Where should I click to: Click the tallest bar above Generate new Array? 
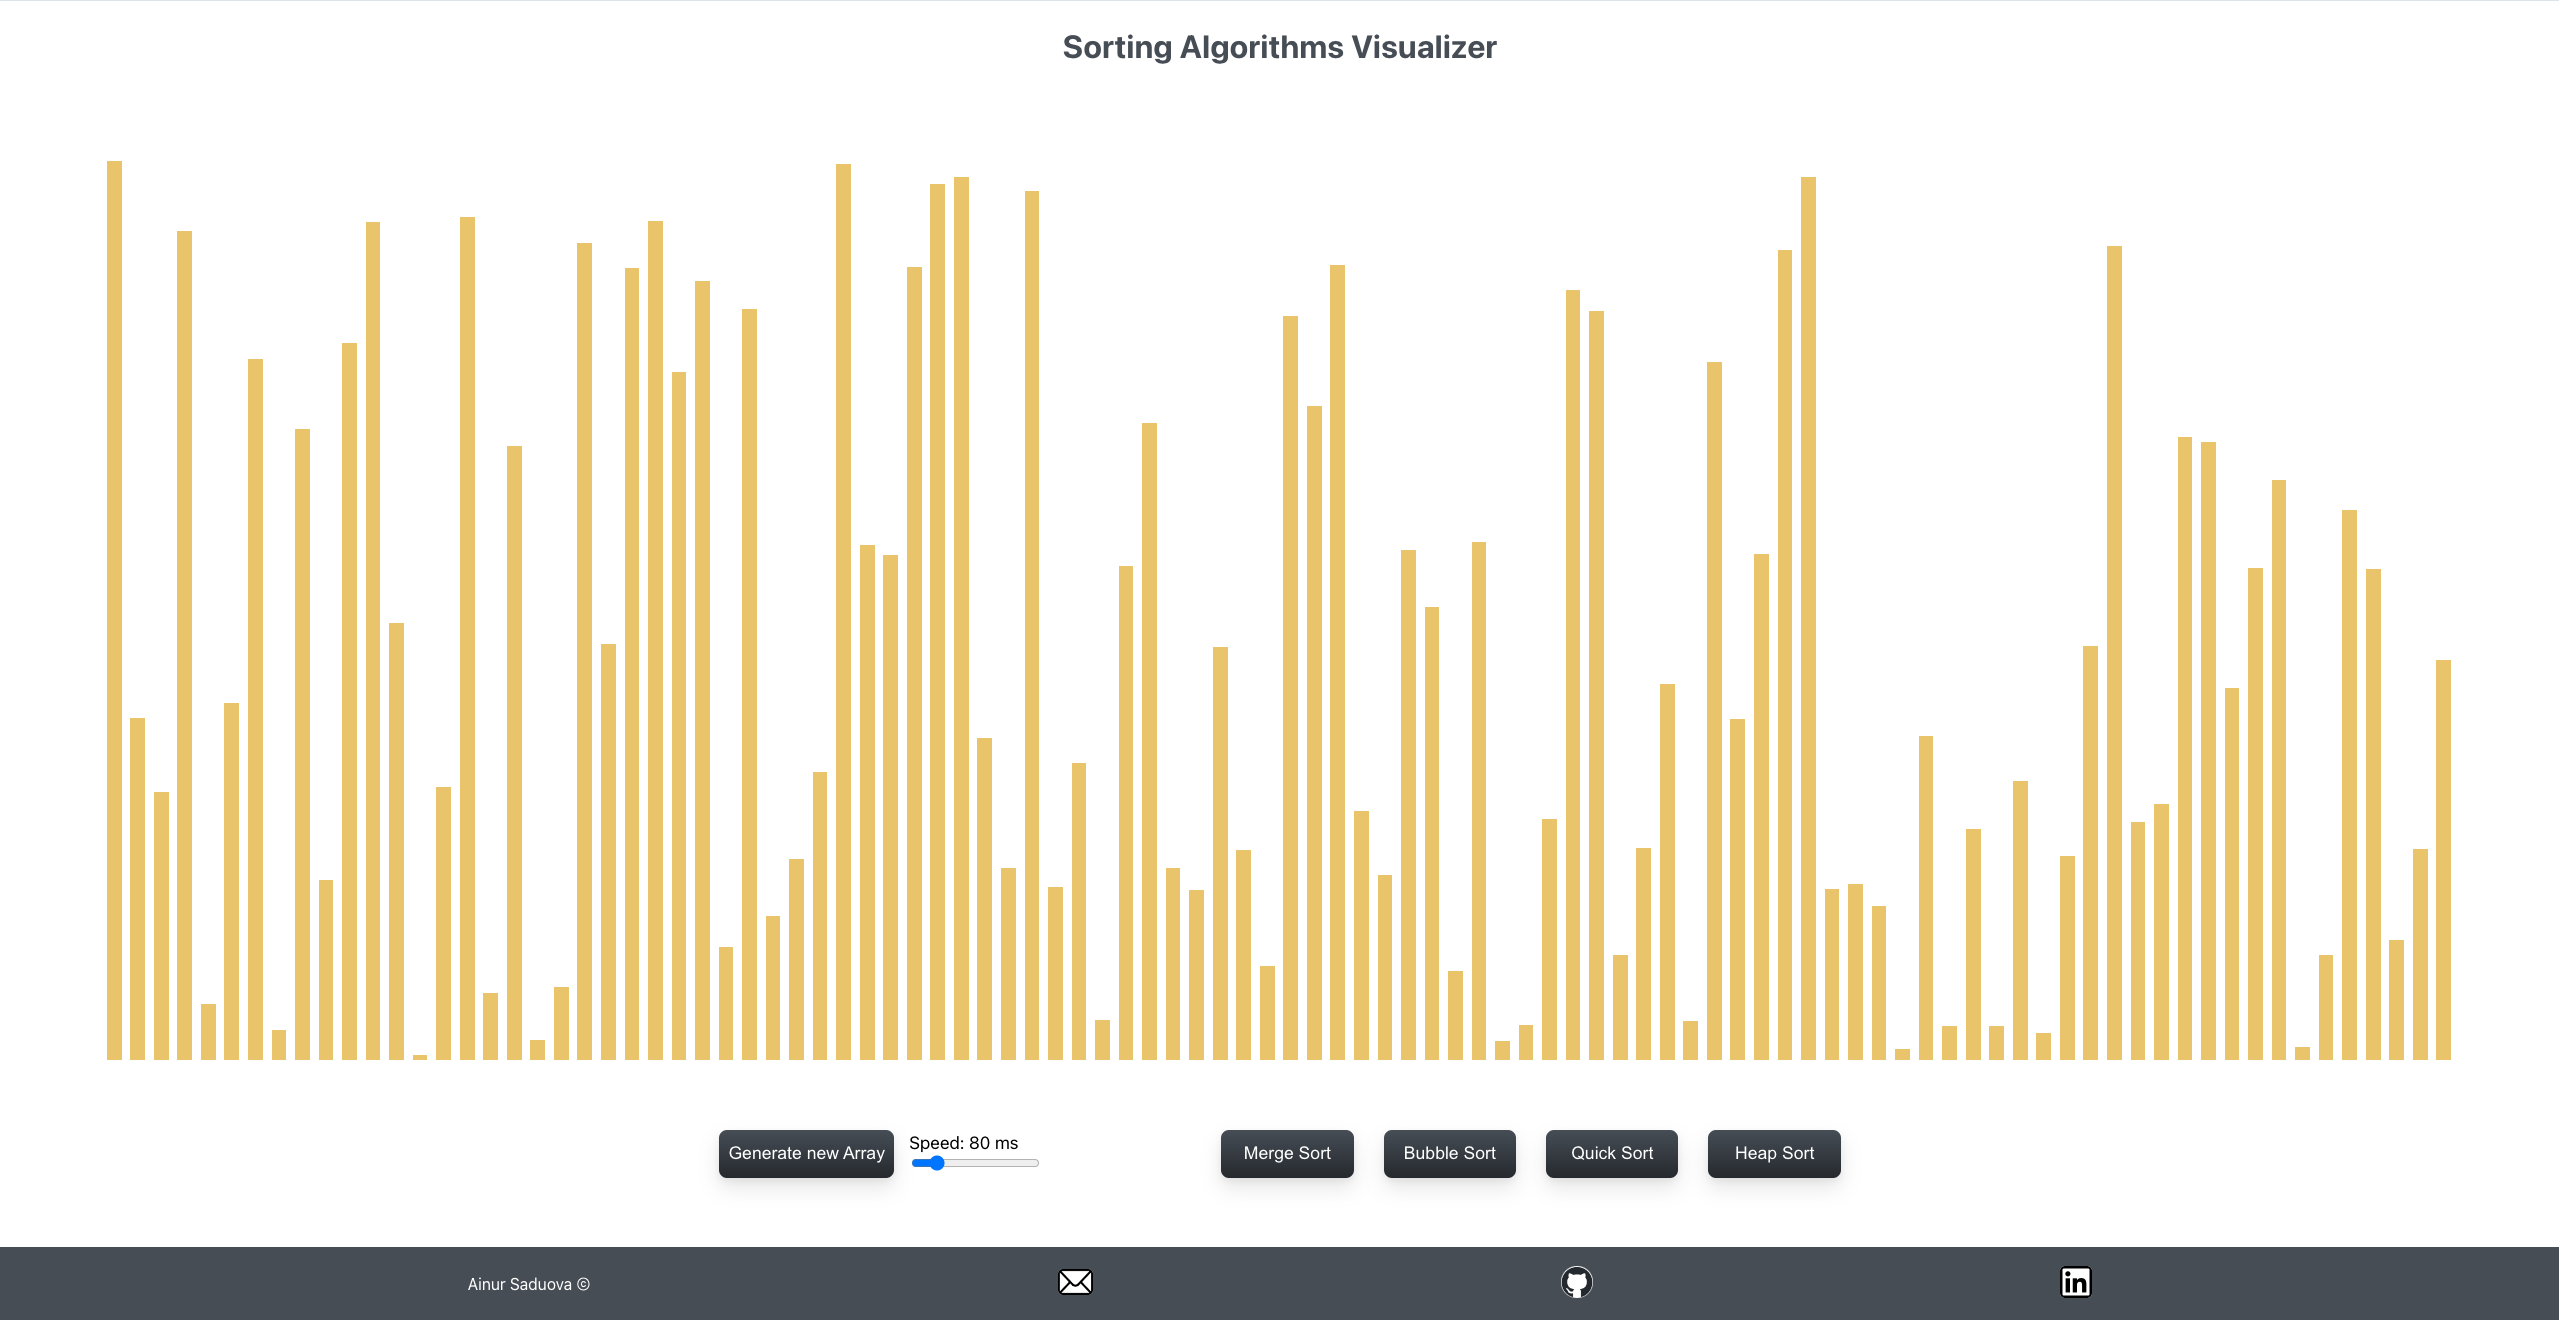click(843, 612)
